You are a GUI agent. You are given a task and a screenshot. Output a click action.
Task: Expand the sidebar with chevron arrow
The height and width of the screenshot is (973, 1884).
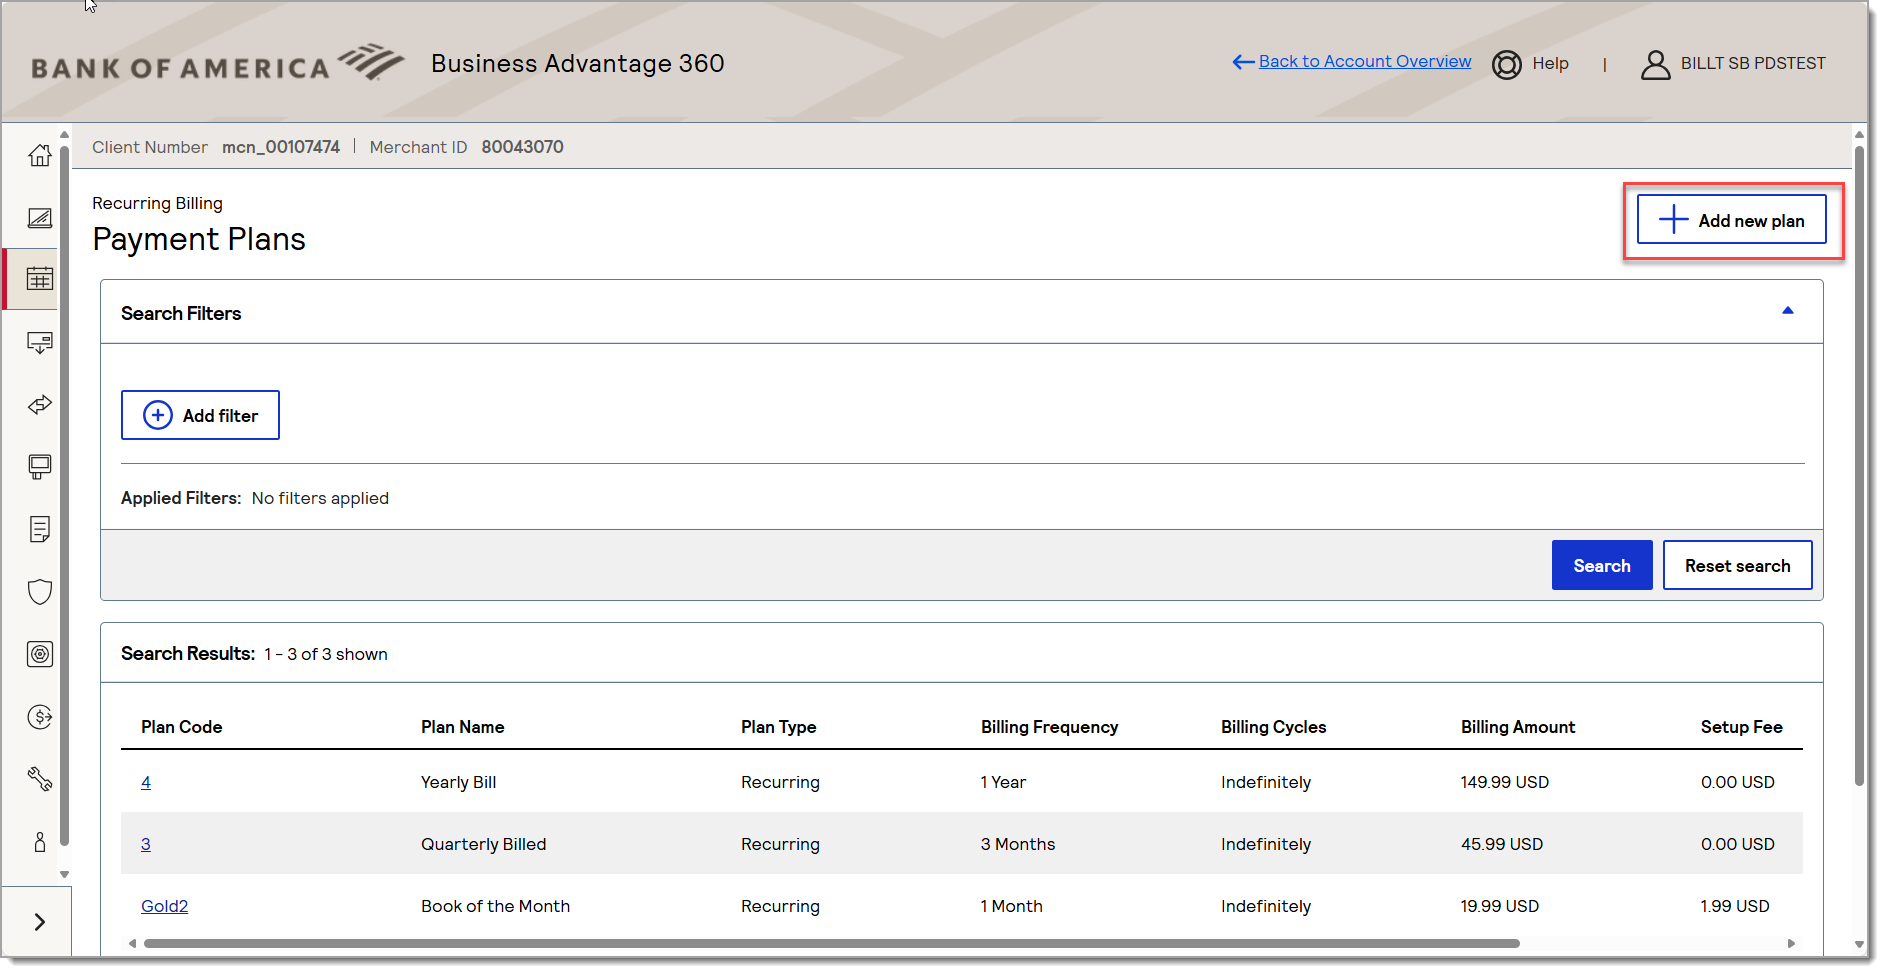click(40, 922)
